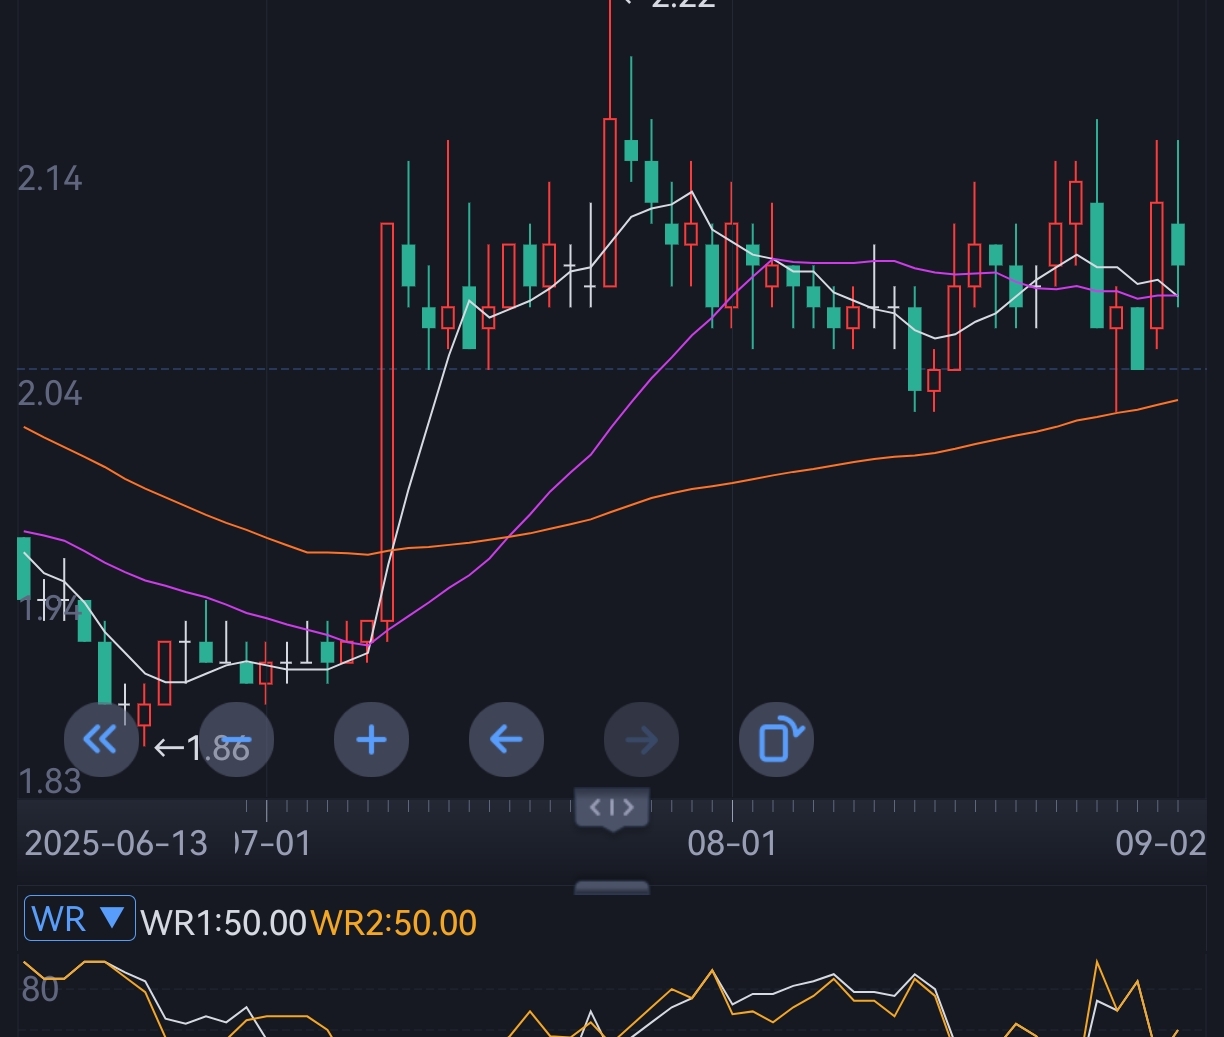Tap the 2.04 price axis label

pyautogui.click(x=50, y=393)
